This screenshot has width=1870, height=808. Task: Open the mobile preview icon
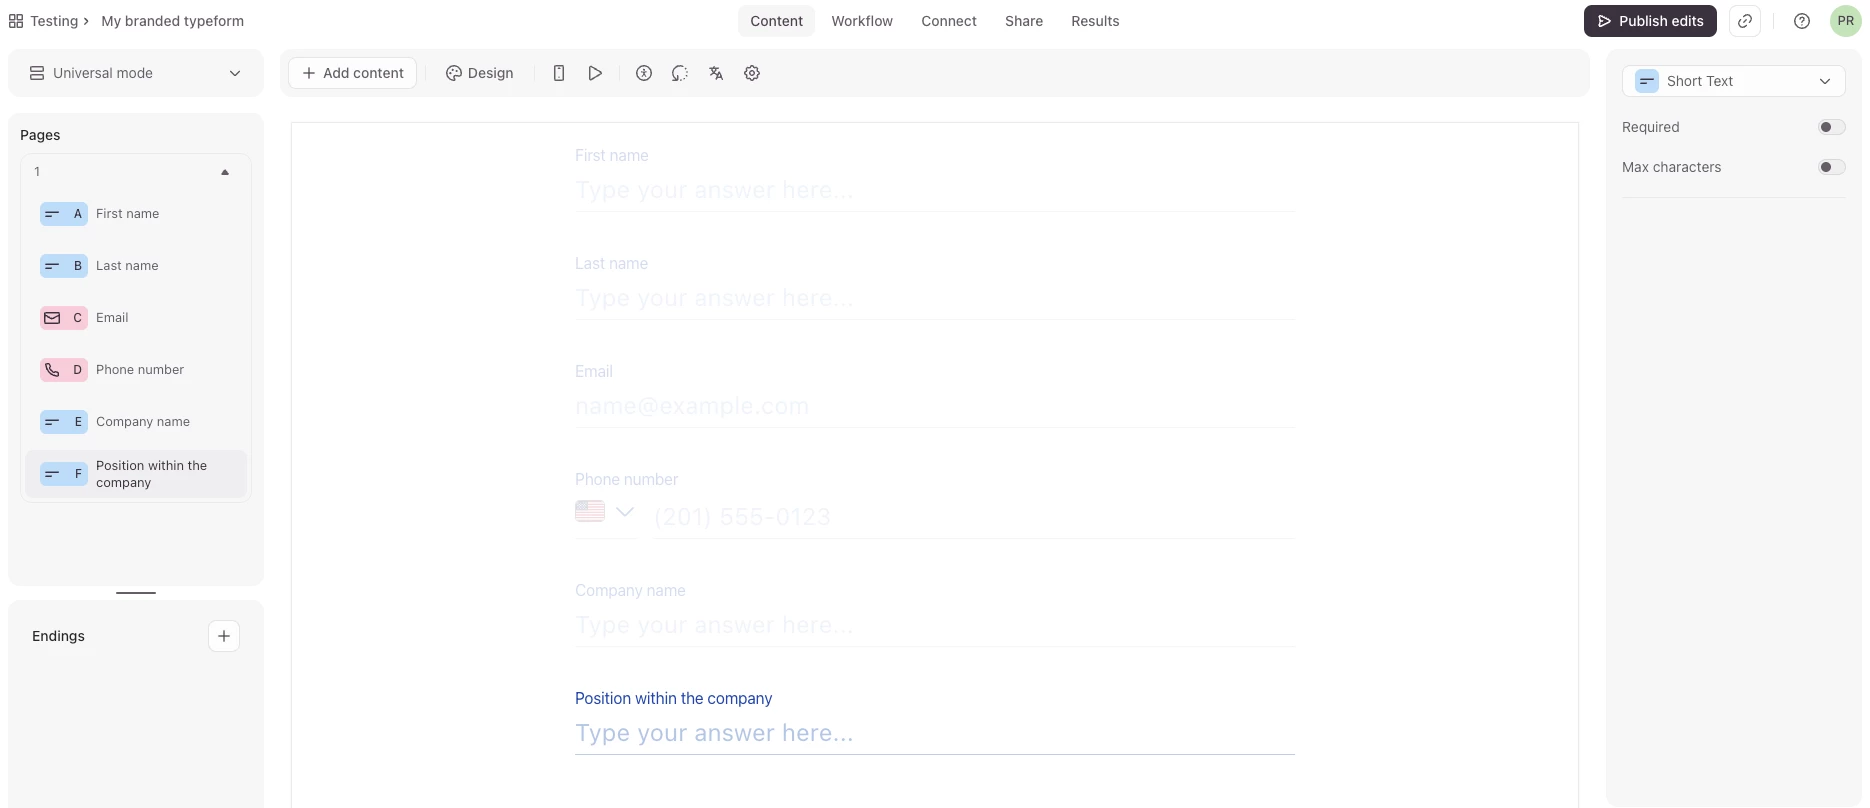click(x=559, y=73)
